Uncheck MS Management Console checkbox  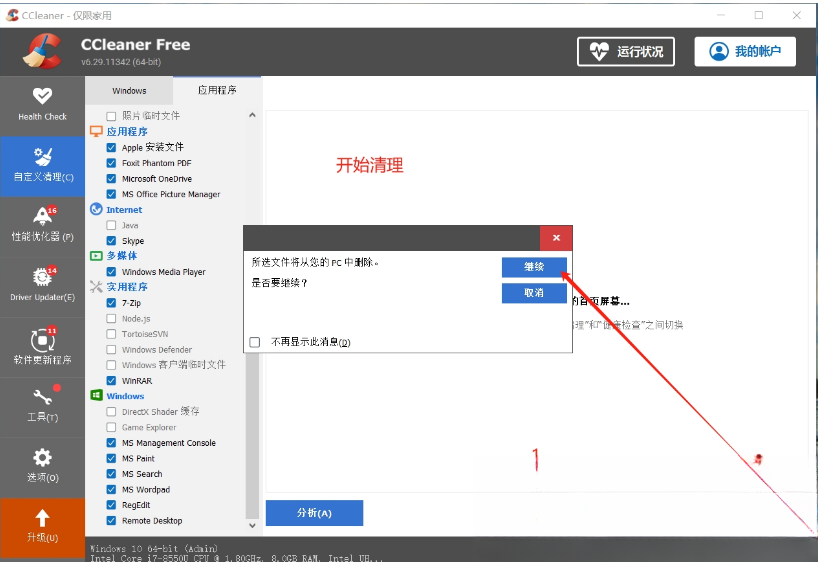(111, 443)
